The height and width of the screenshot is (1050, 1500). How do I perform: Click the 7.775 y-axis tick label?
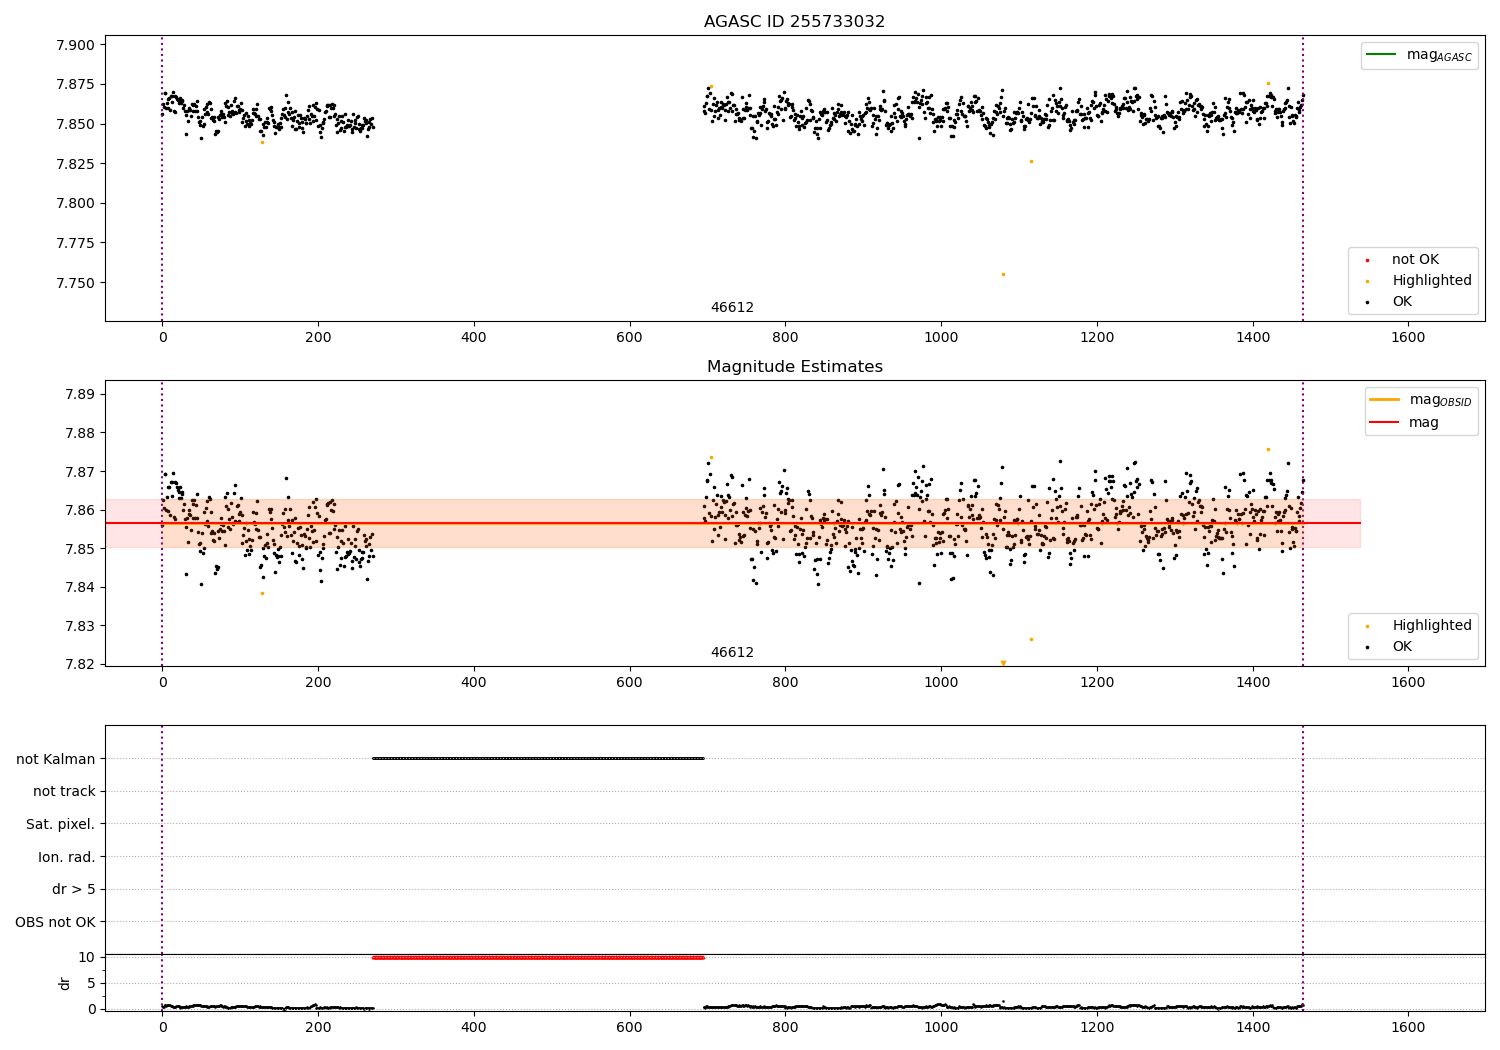click(75, 243)
